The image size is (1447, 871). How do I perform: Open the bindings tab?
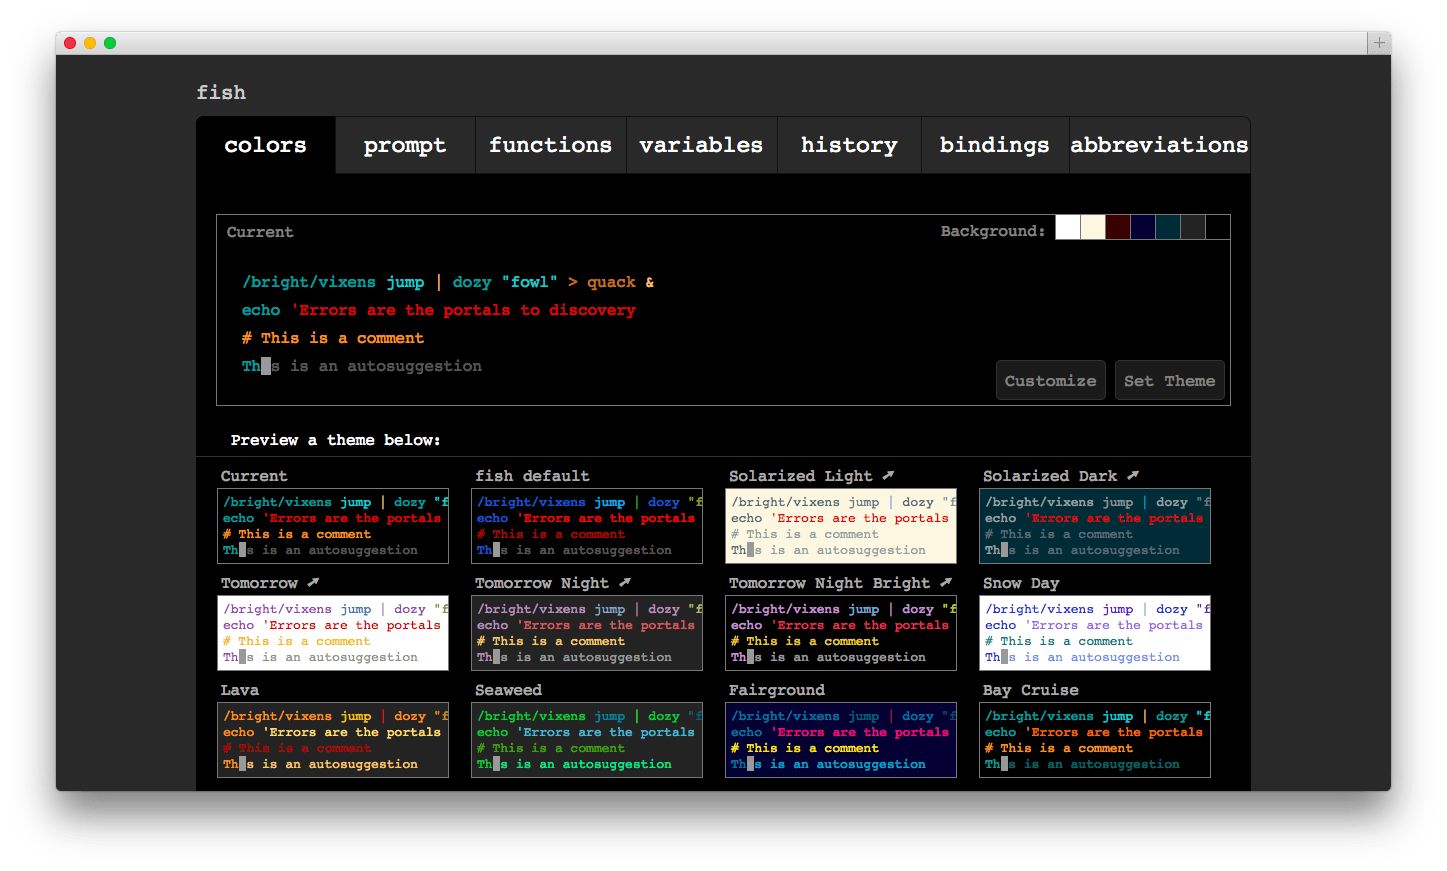point(995,145)
